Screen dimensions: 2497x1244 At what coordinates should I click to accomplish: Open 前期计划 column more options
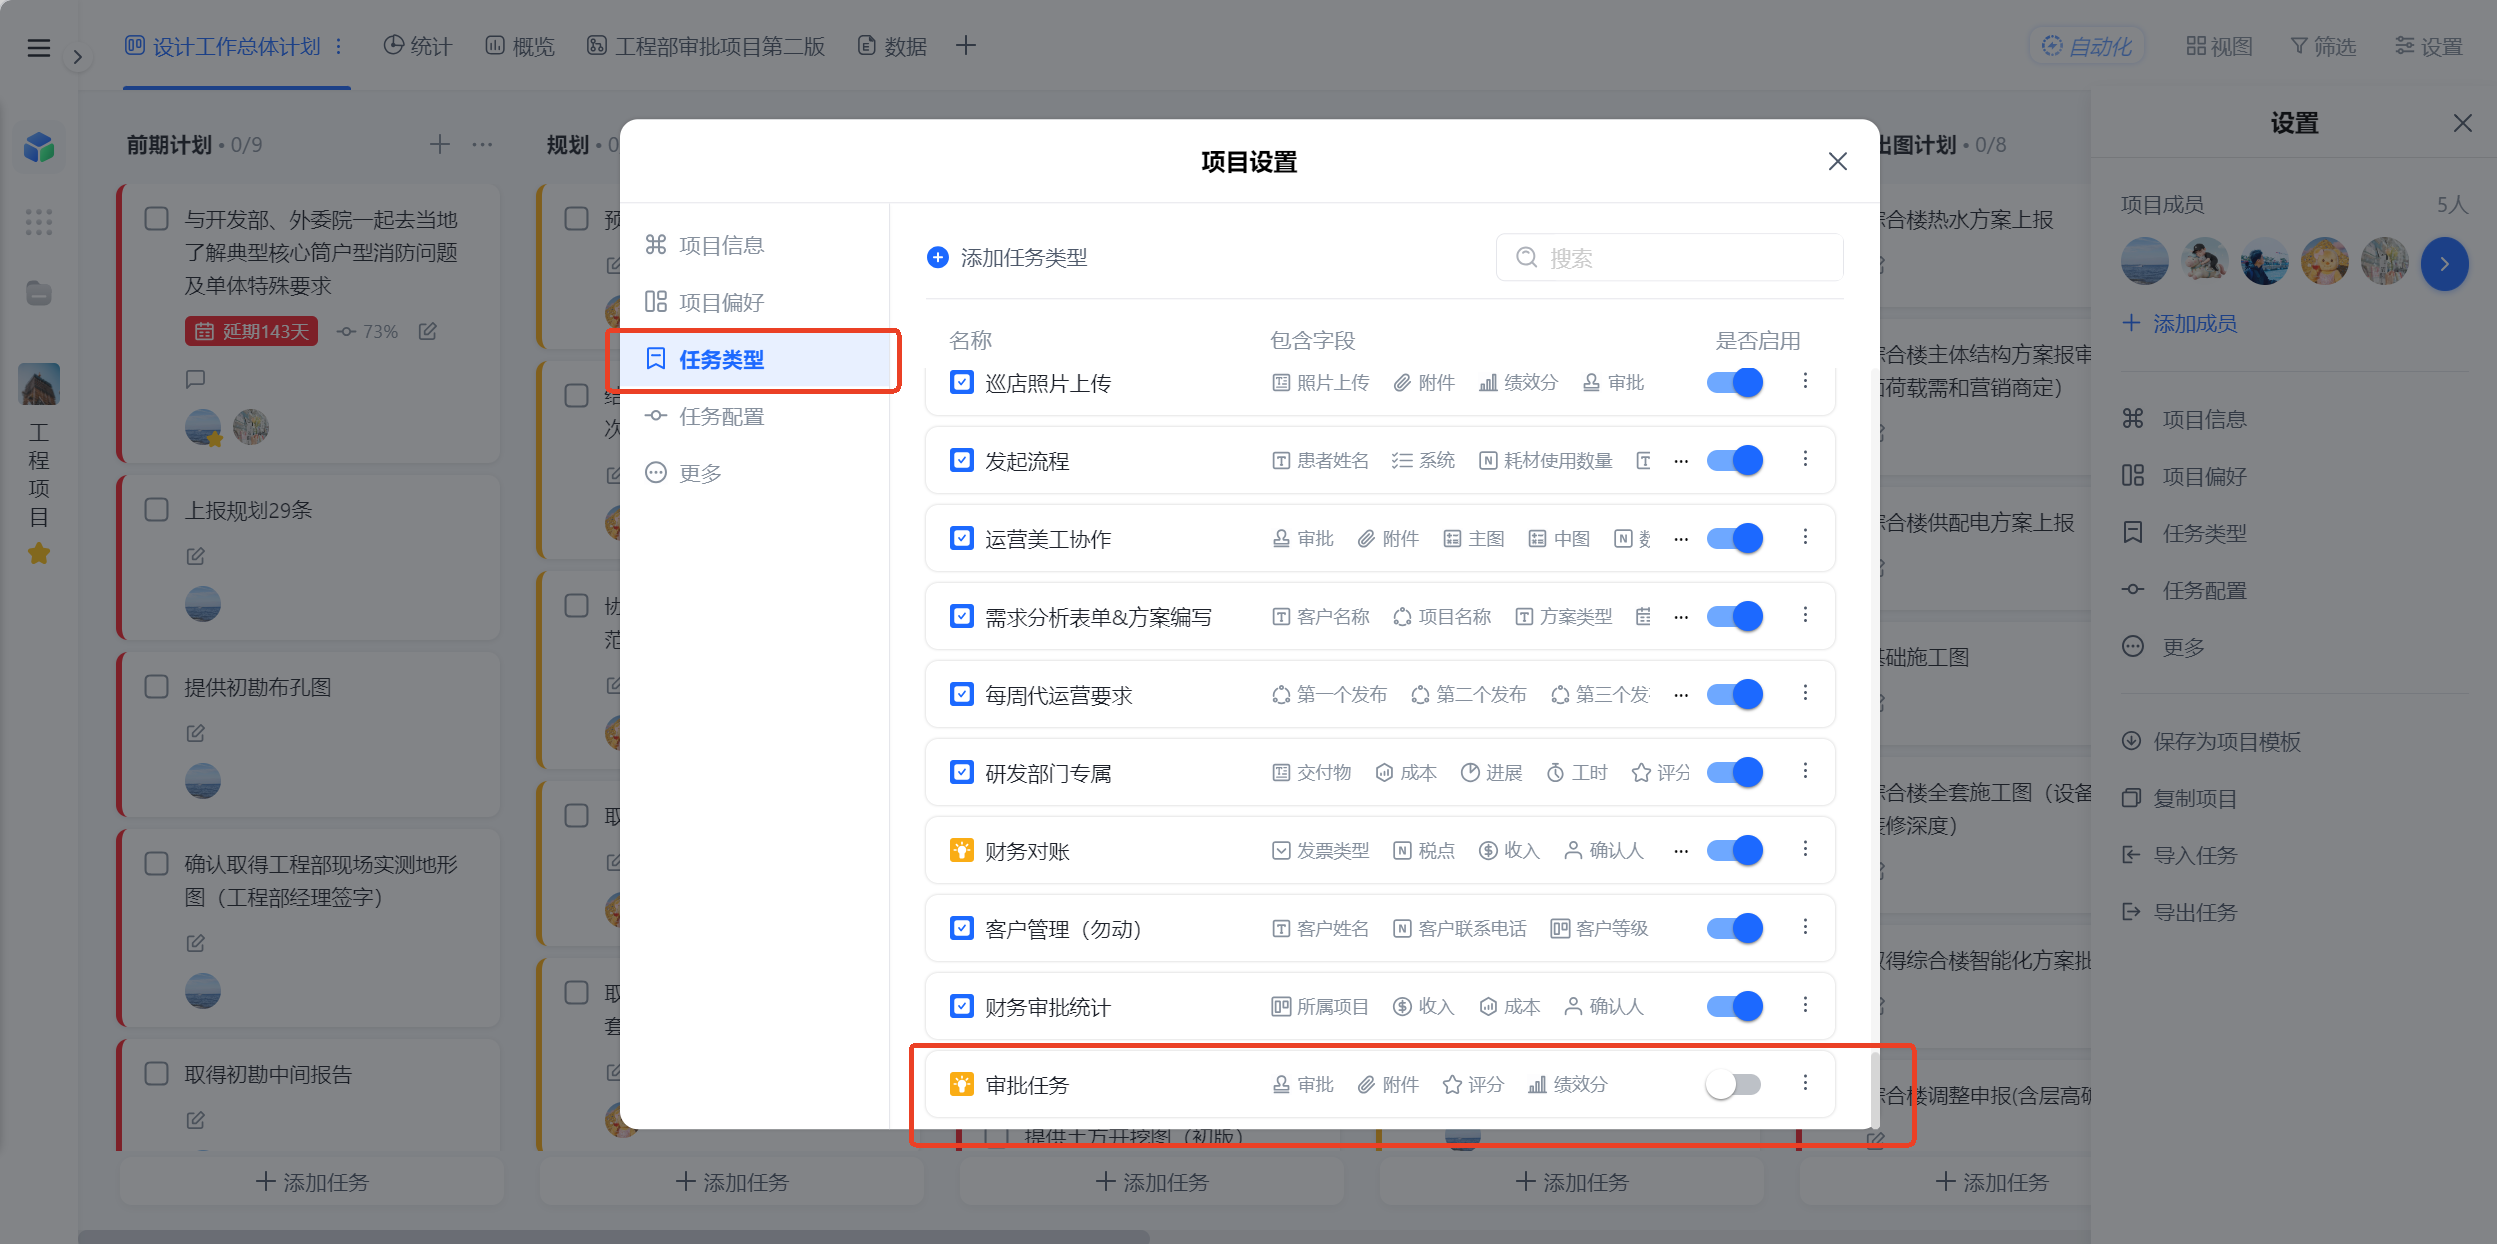[482, 145]
